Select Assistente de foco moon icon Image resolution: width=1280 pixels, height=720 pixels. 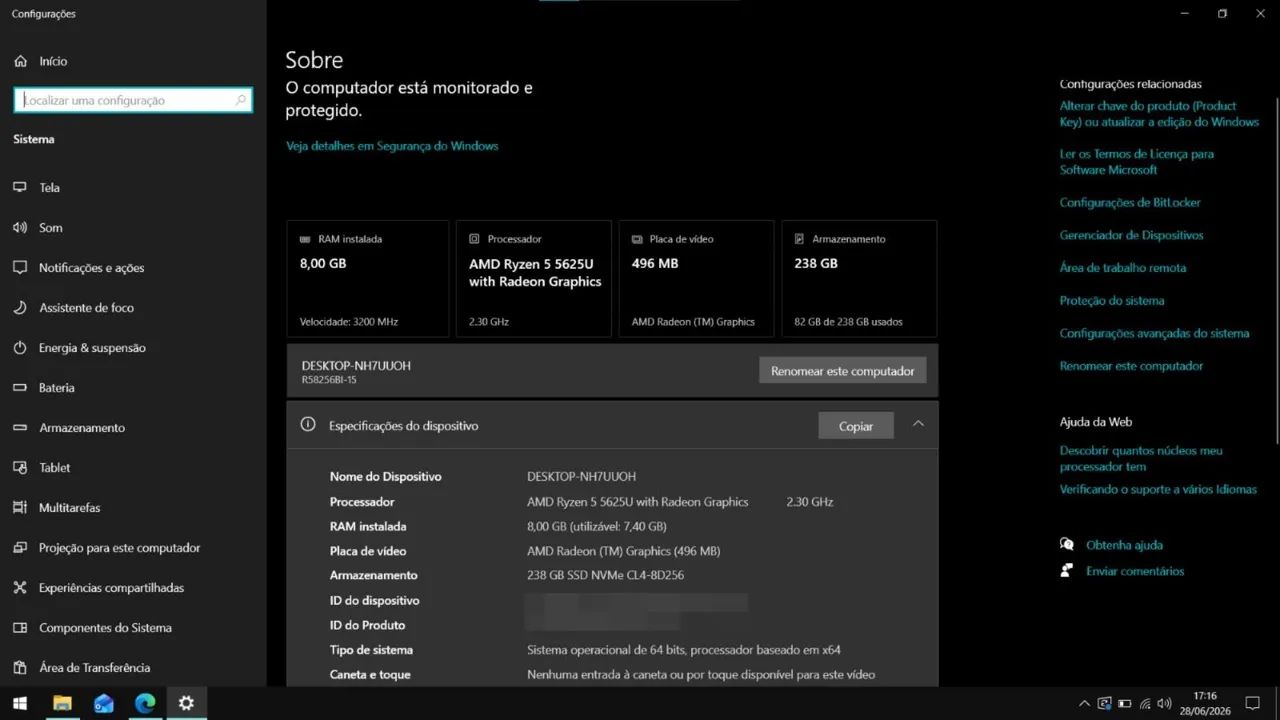[20, 307]
